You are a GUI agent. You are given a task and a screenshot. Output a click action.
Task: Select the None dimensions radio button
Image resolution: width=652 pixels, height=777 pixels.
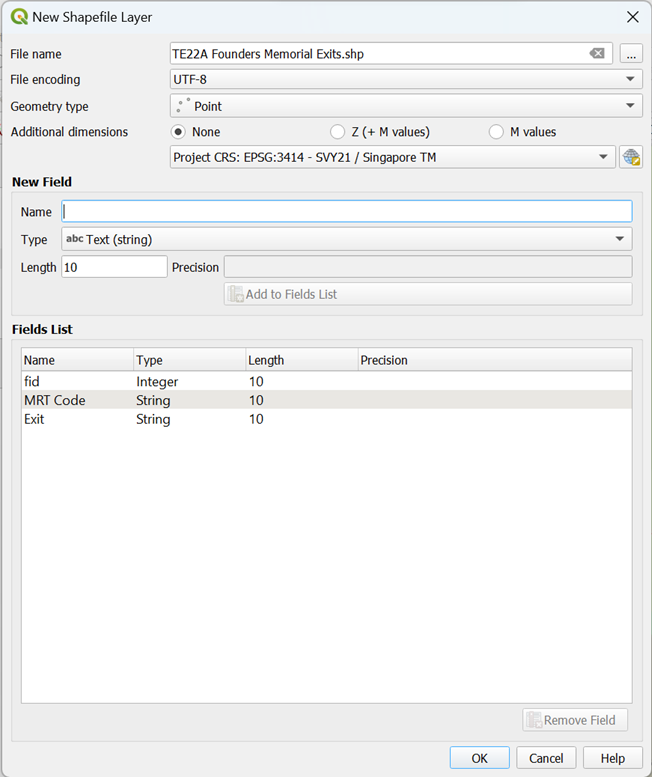179,132
